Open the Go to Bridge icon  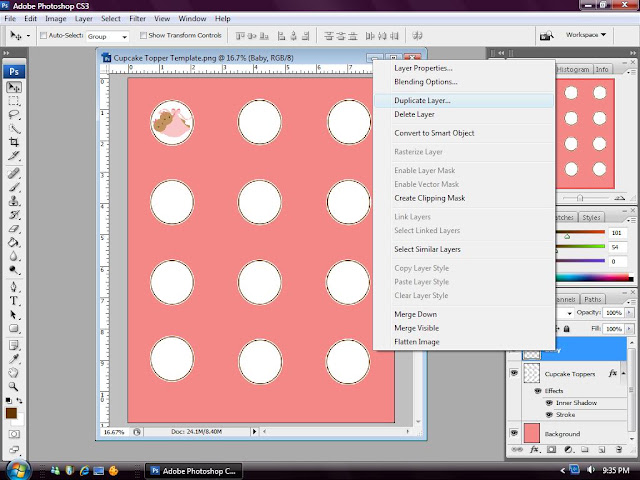click(x=546, y=36)
